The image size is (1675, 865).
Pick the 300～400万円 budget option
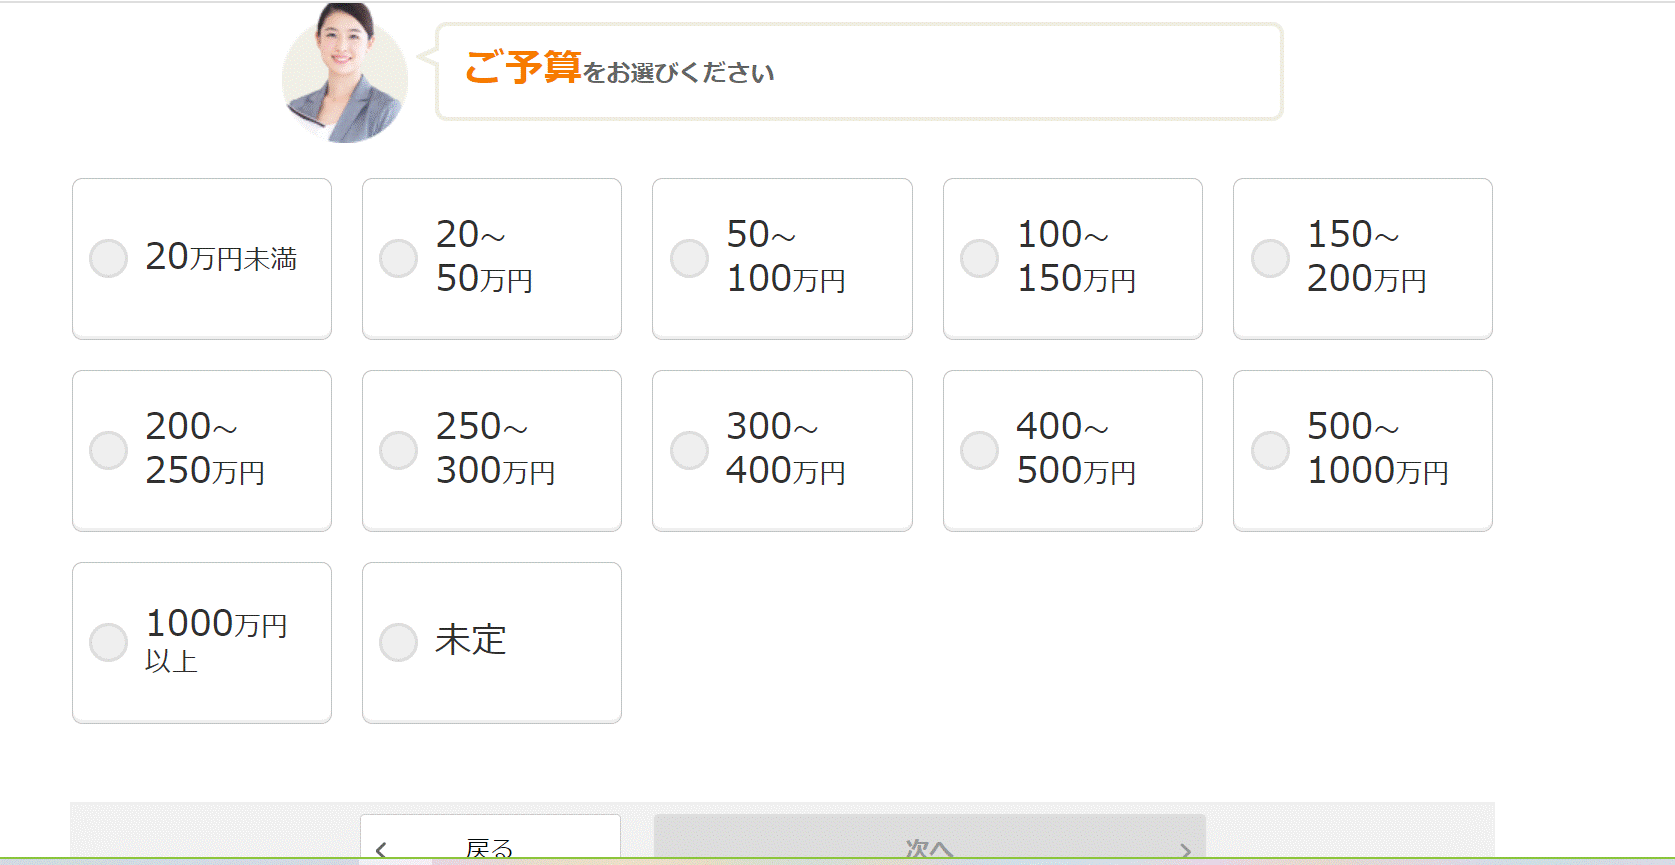pyautogui.click(x=782, y=451)
